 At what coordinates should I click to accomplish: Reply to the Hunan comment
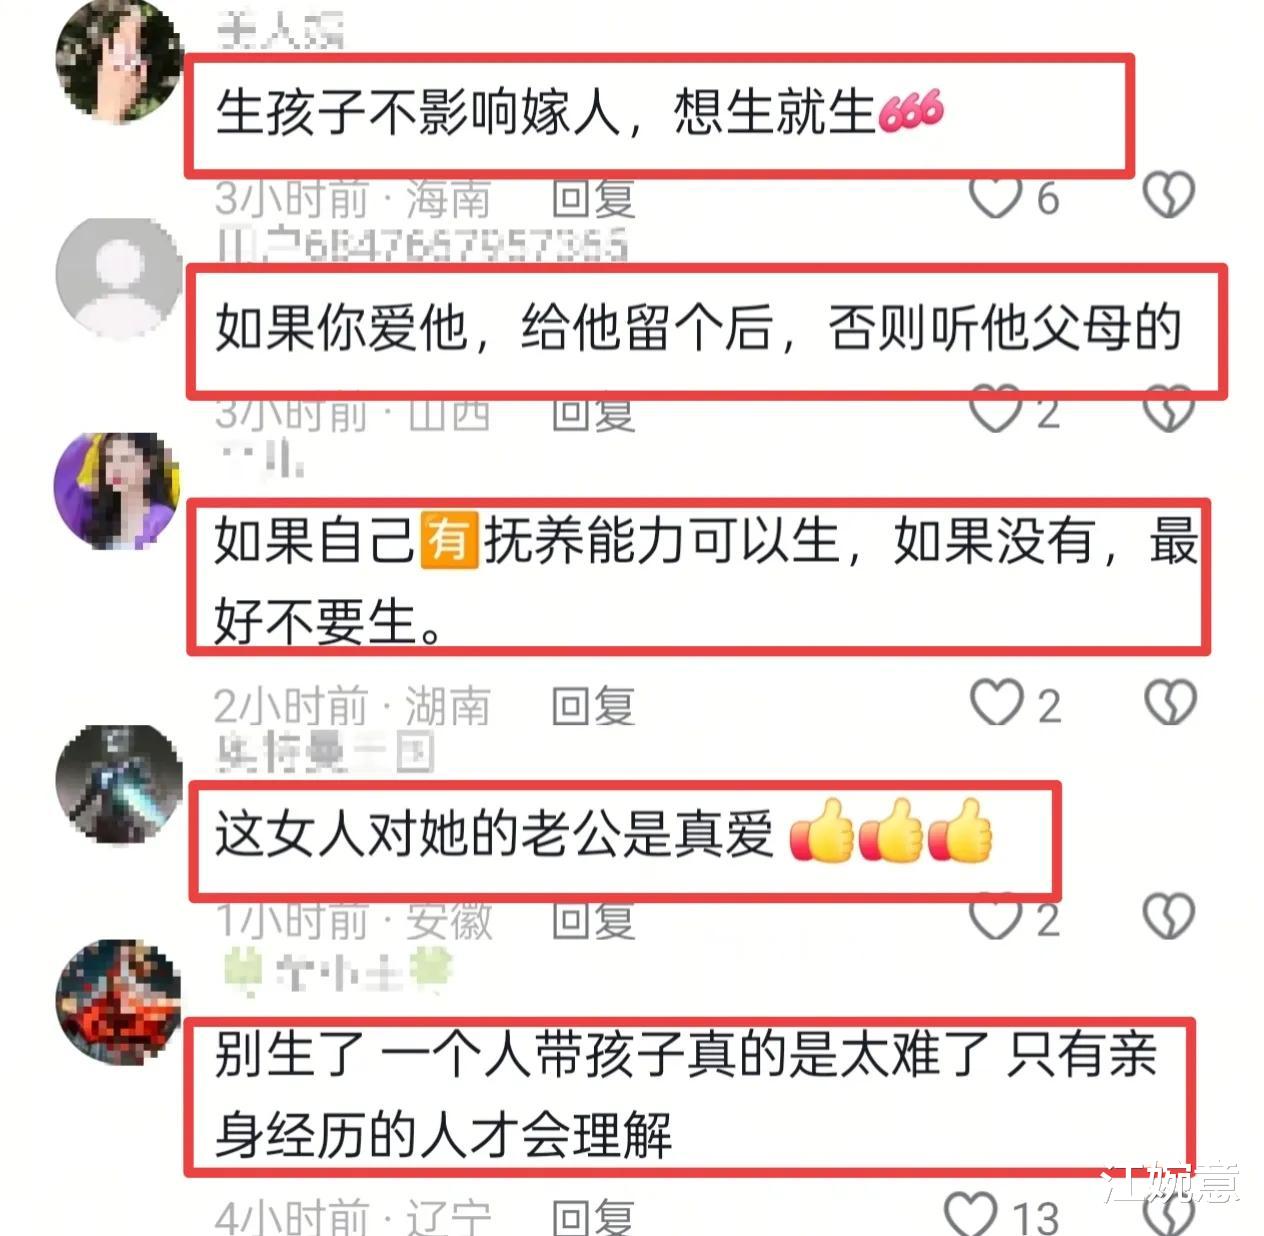coord(594,706)
